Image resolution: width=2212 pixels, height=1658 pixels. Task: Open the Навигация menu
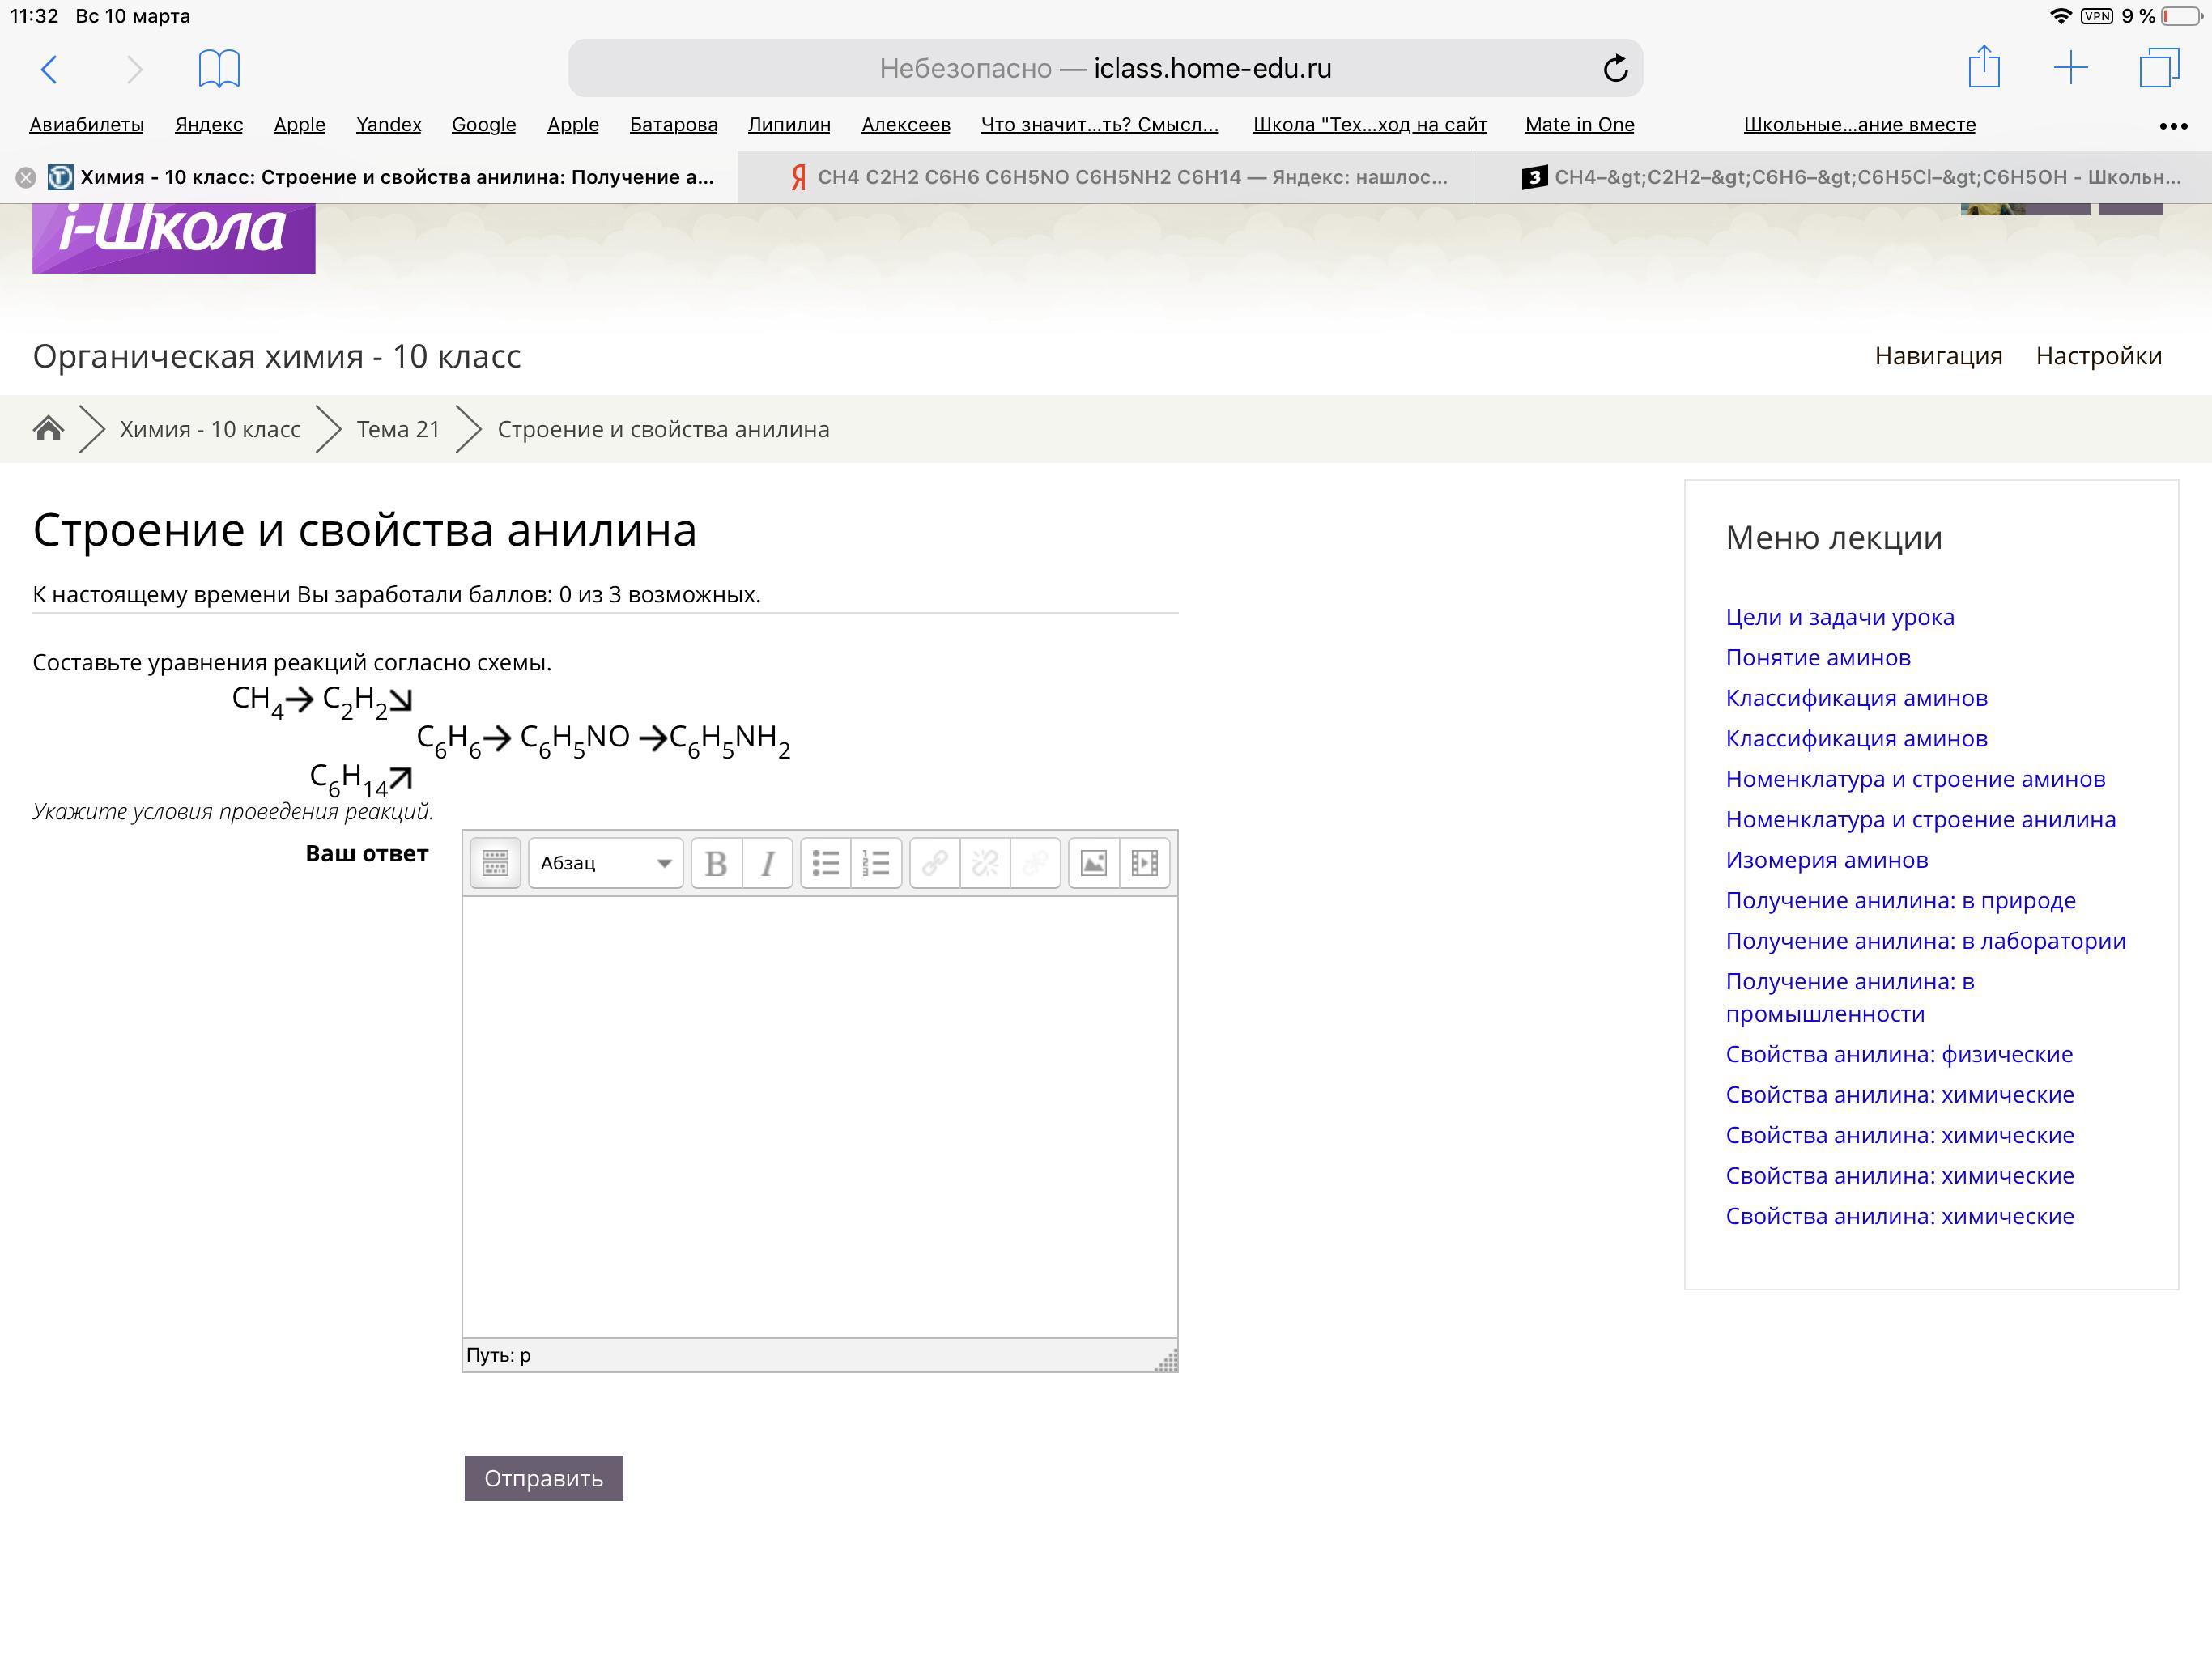coord(1938,356)
